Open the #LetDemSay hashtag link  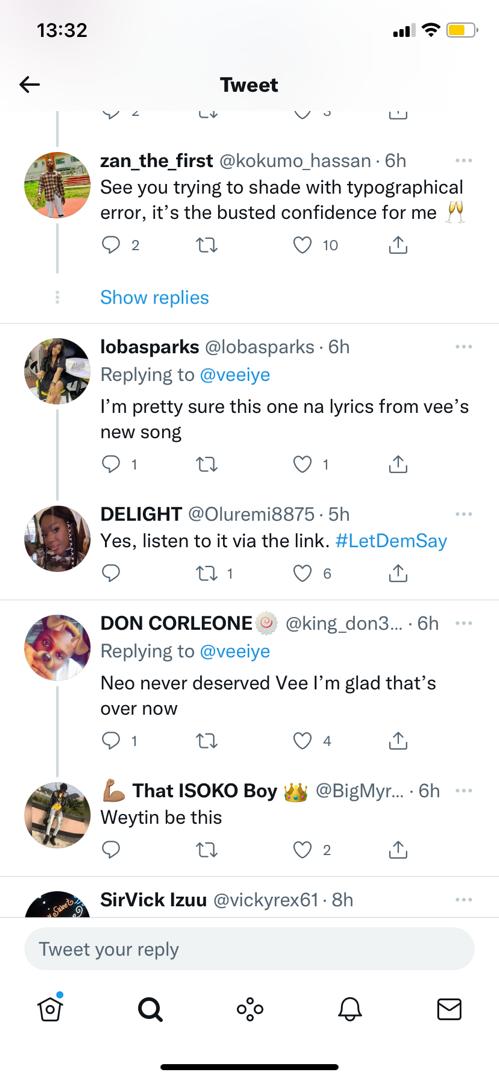pos(391,541)
